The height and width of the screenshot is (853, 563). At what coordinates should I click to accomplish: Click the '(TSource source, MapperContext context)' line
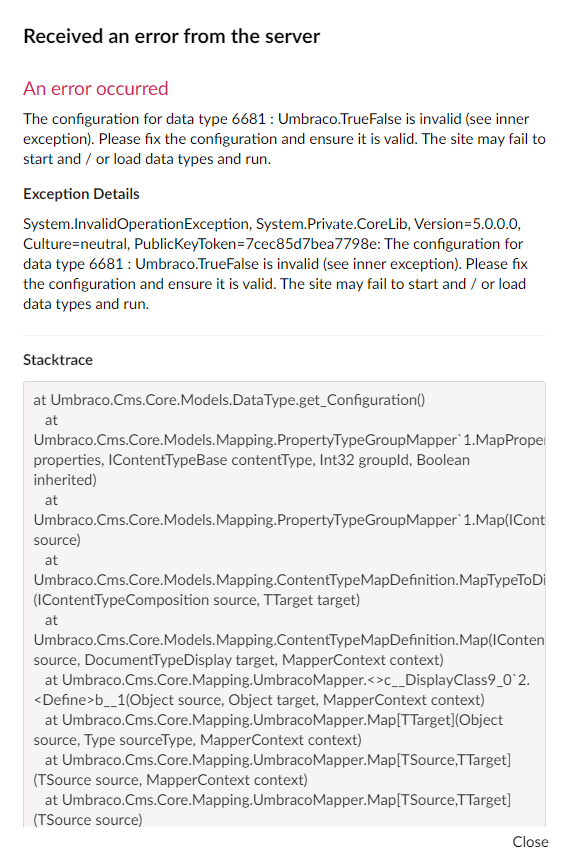(x=170, y=780)
